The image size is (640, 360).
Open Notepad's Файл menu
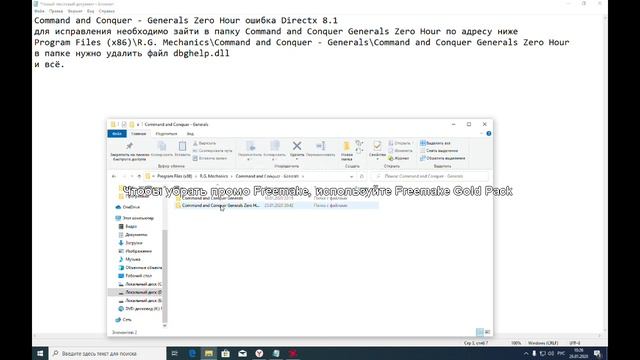[40, 11]
